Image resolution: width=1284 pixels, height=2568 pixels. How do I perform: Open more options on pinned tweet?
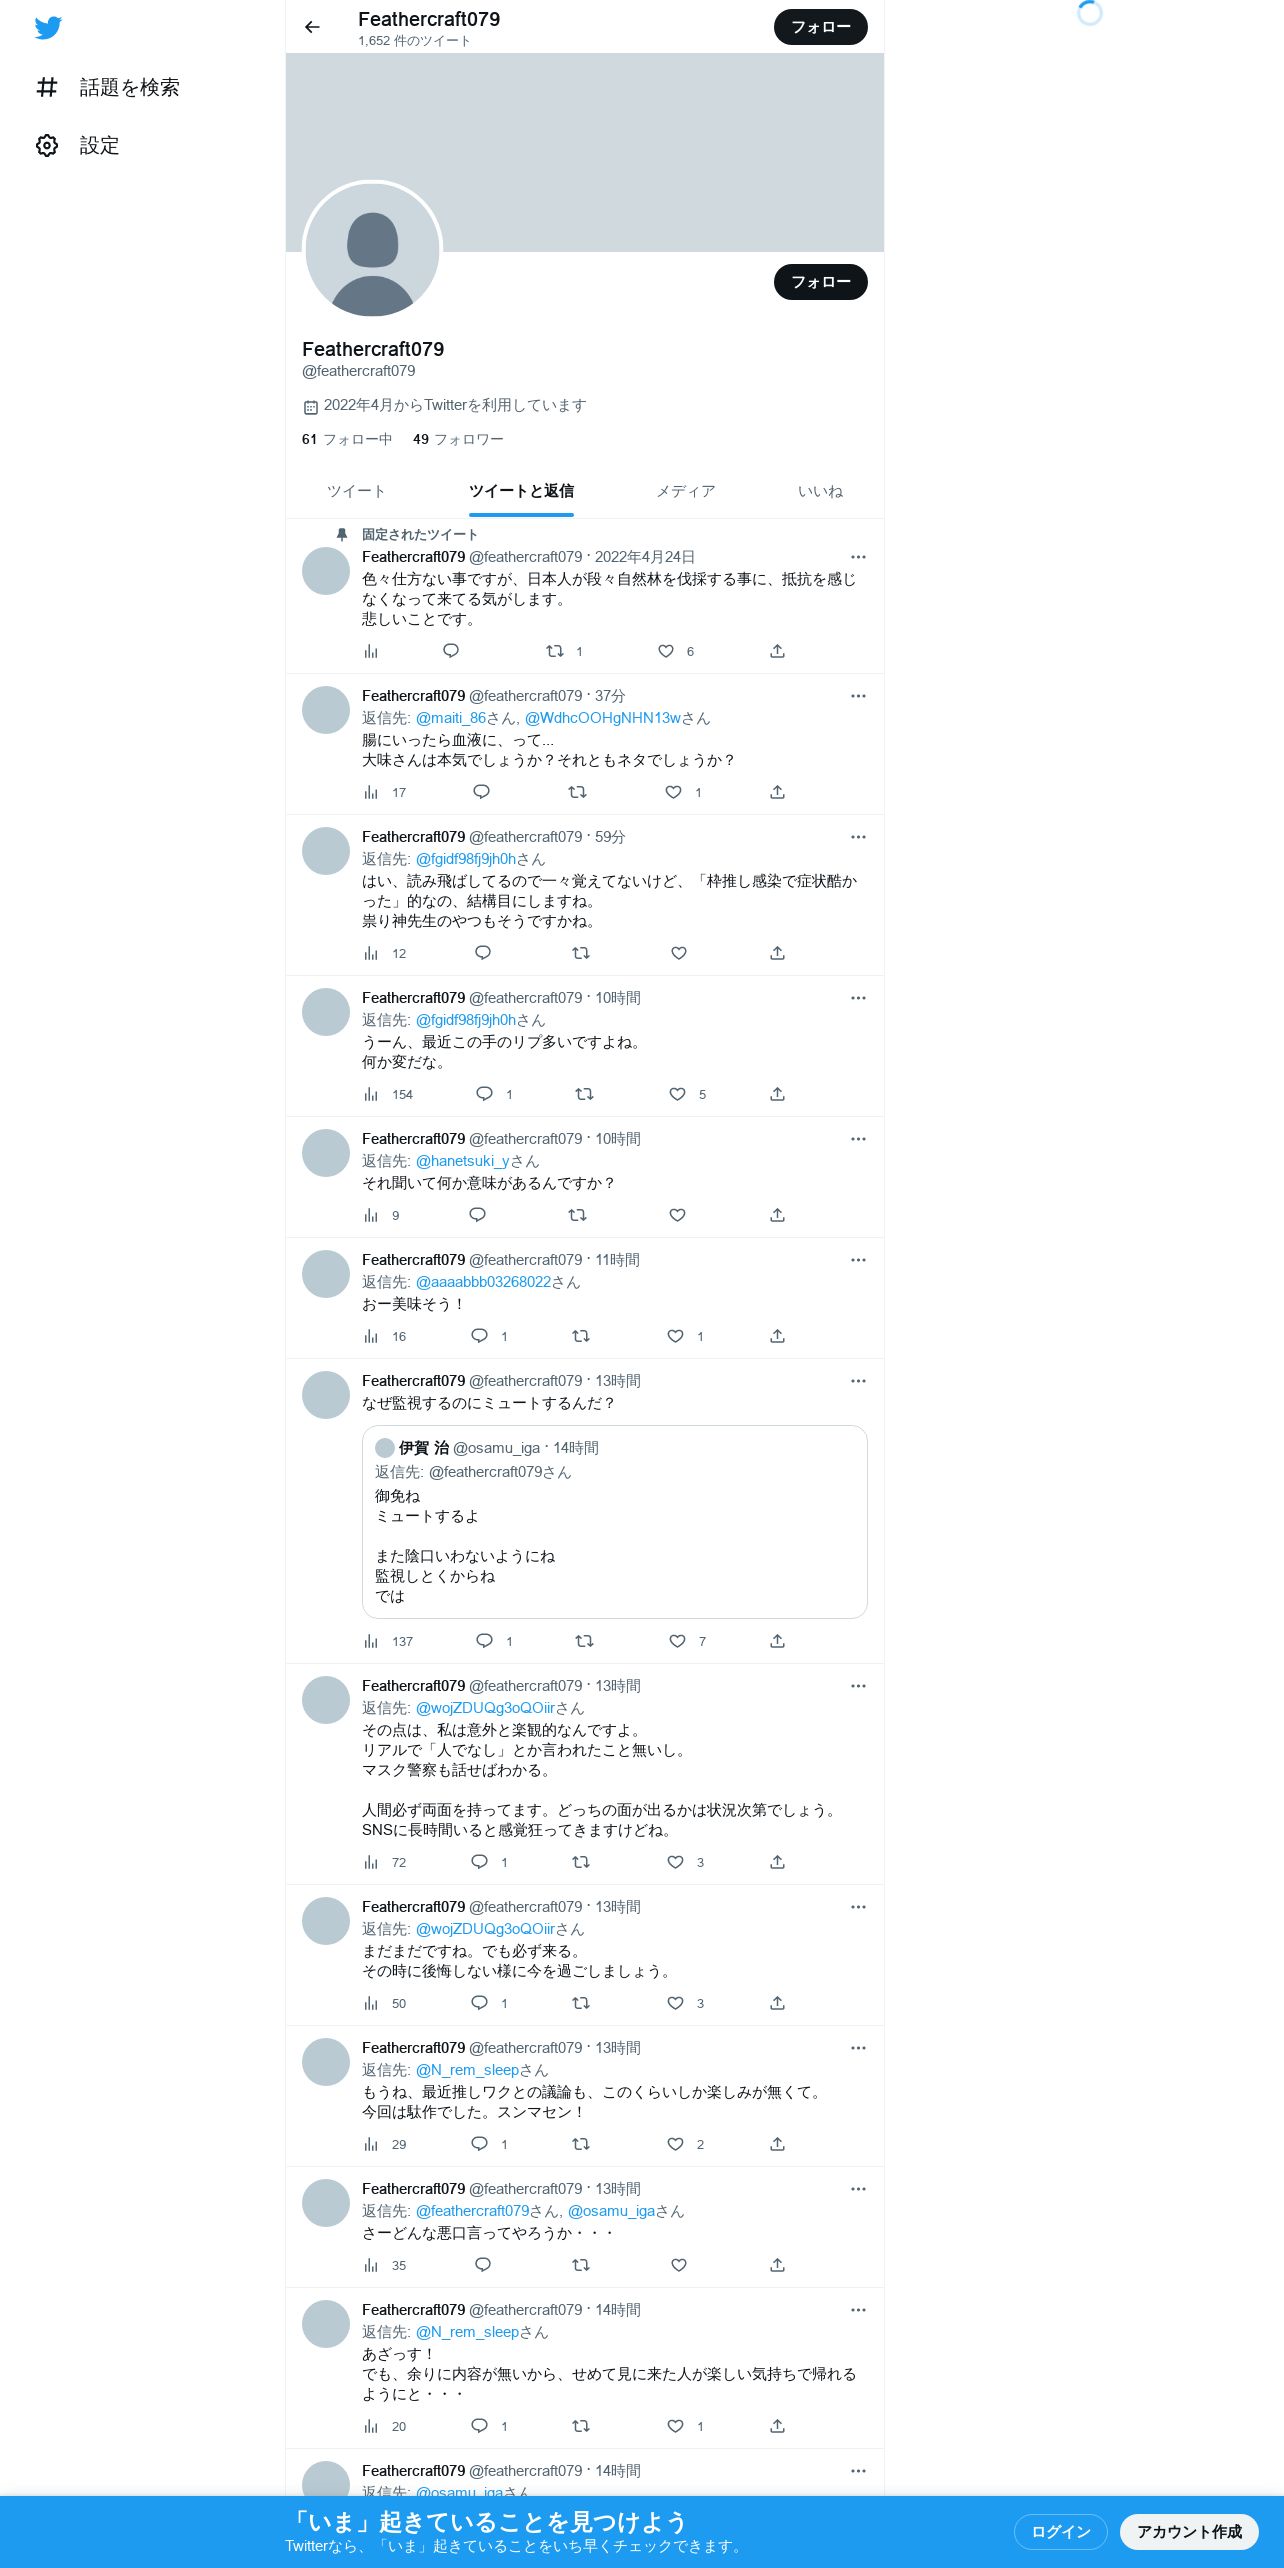(858, 557)
